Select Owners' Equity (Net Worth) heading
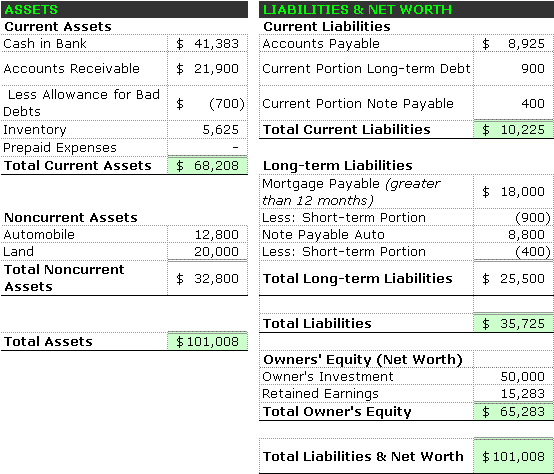This screenshot has height=474, width=554. click(x=363, y=360)
